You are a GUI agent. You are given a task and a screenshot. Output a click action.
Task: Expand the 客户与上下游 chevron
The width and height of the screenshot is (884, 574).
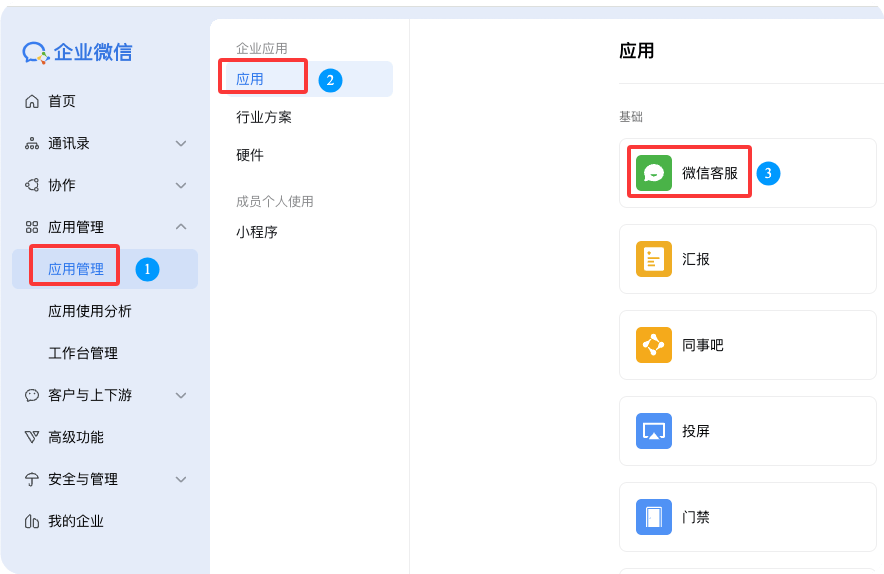181,395
